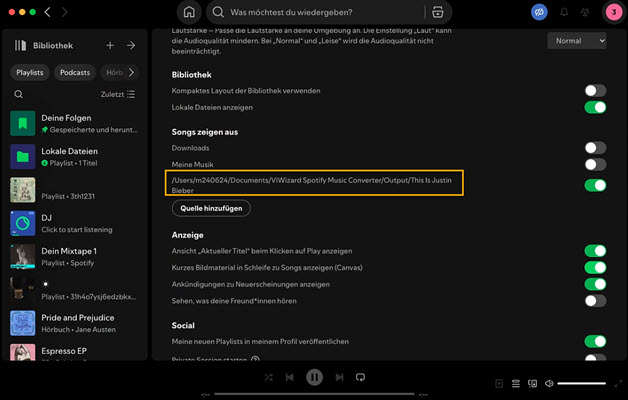Select the Playlists filter chip
Viewport: 628px width, 400px height.
(x=30, y=72)
